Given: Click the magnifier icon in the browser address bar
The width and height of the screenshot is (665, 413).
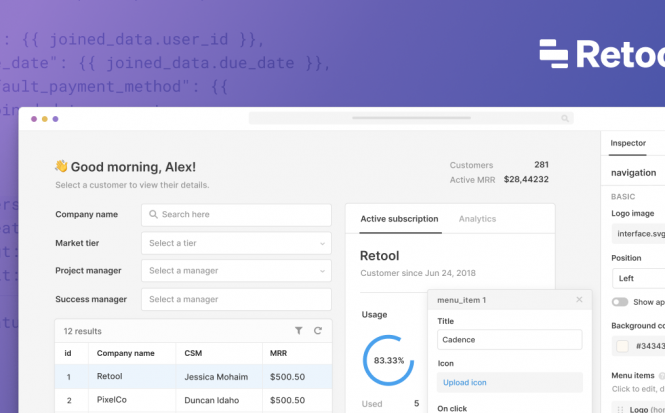Looking at the screenshot, I should click(565, 118).
